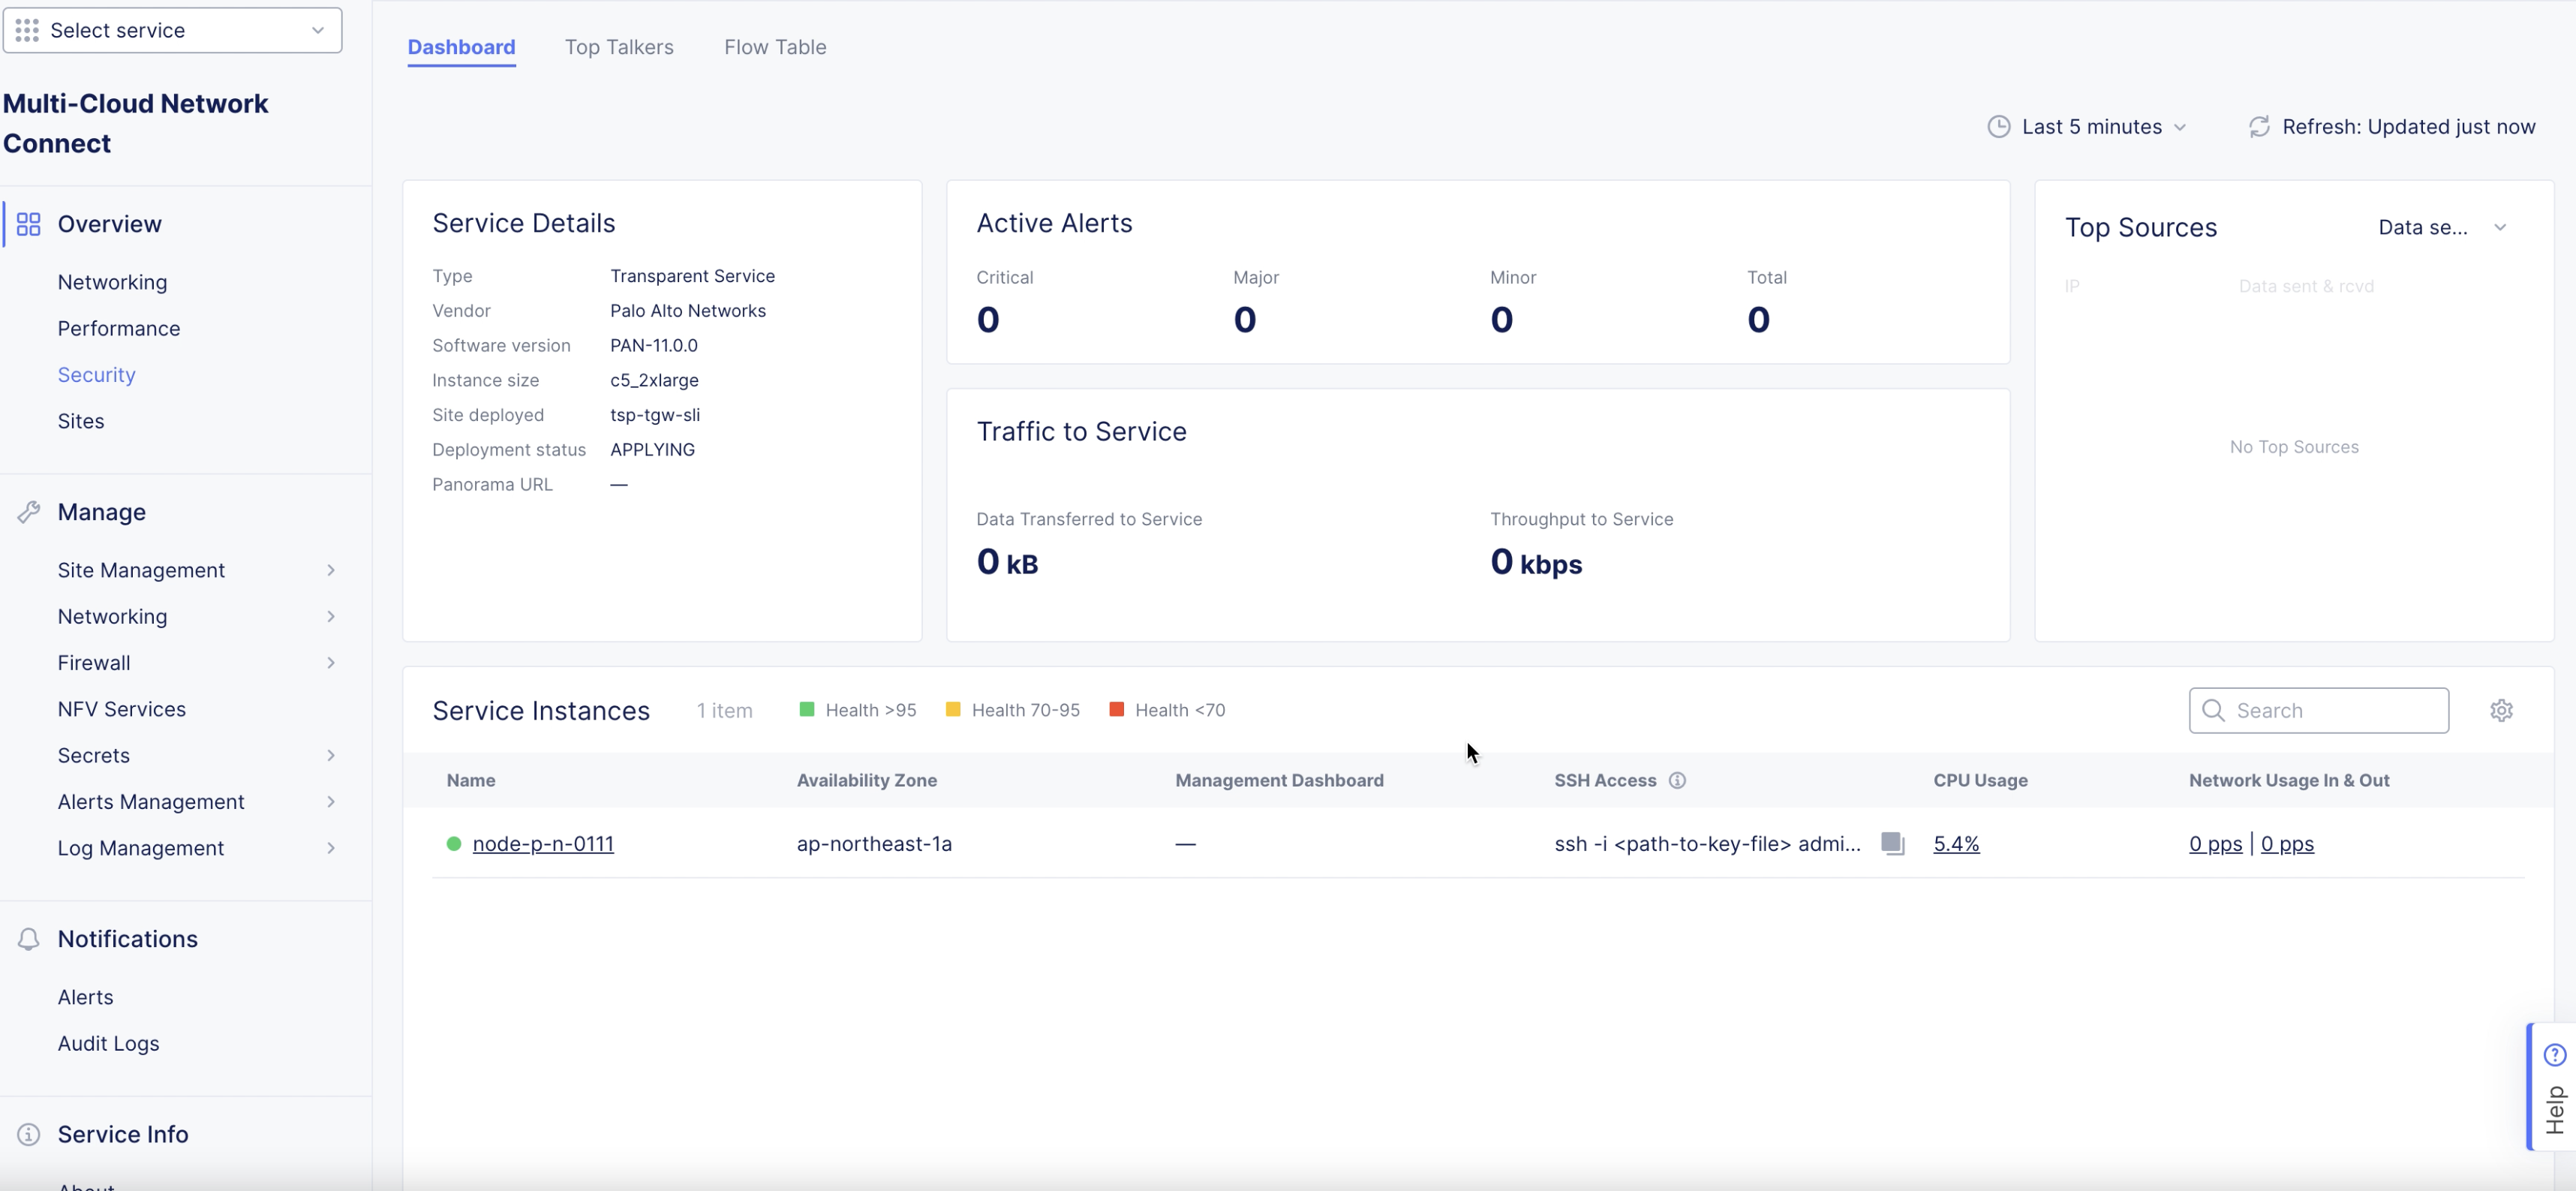This screenshot has height=1191, width=2576.
Task: Click the Help question mark icon
Action: click(x=2554, y=1055)
